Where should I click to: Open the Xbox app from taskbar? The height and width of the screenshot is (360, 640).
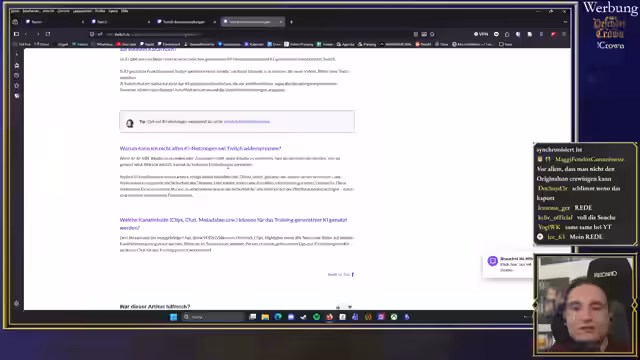pos(394,317)
